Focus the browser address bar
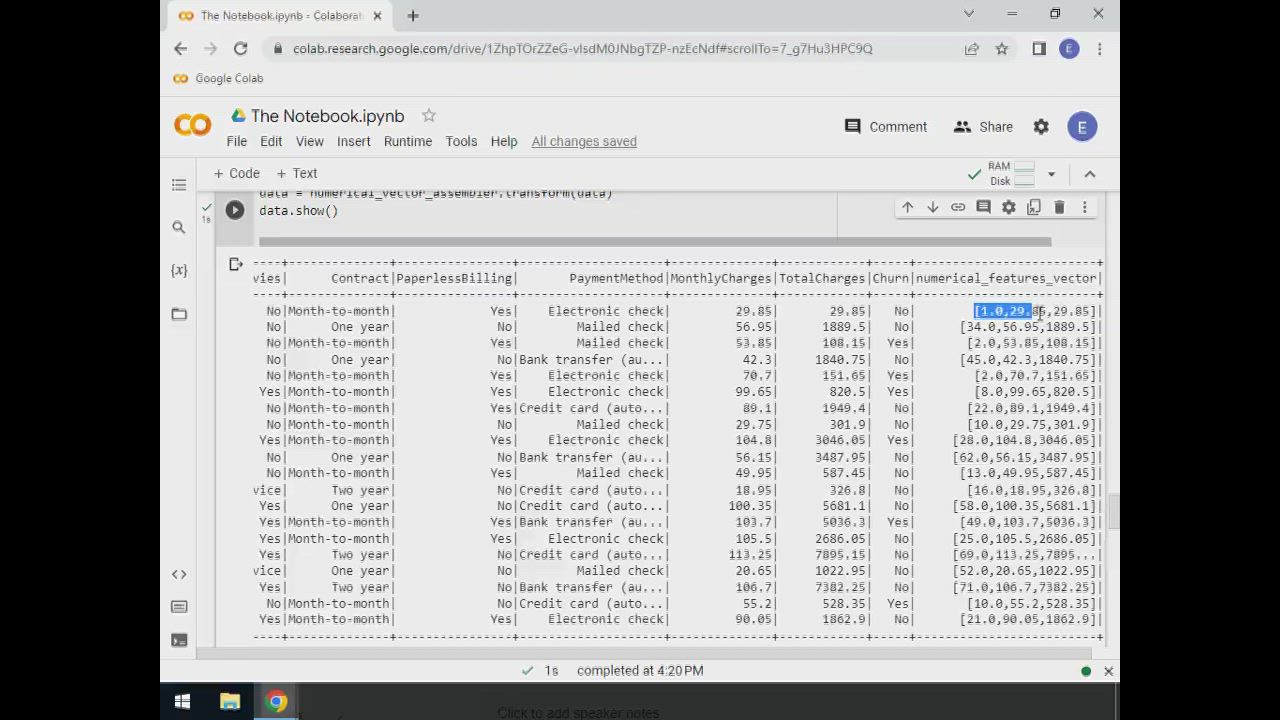 582,48
